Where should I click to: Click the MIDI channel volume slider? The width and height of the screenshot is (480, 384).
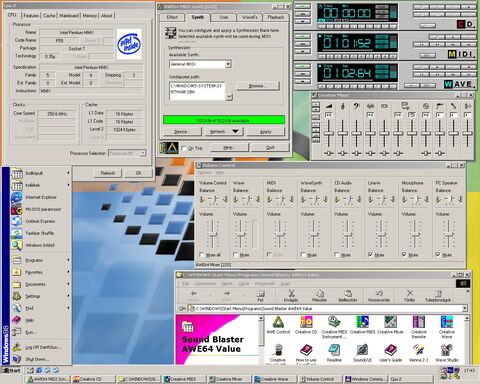(x=280, y=234)
